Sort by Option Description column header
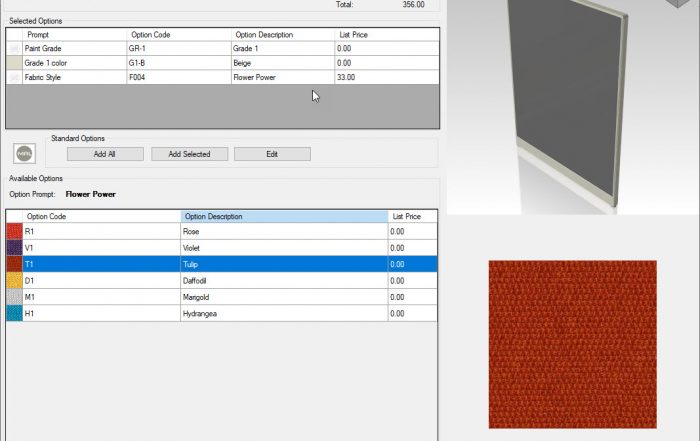The height and width of the screenshot is (441, 700). (x=284, y=216)
